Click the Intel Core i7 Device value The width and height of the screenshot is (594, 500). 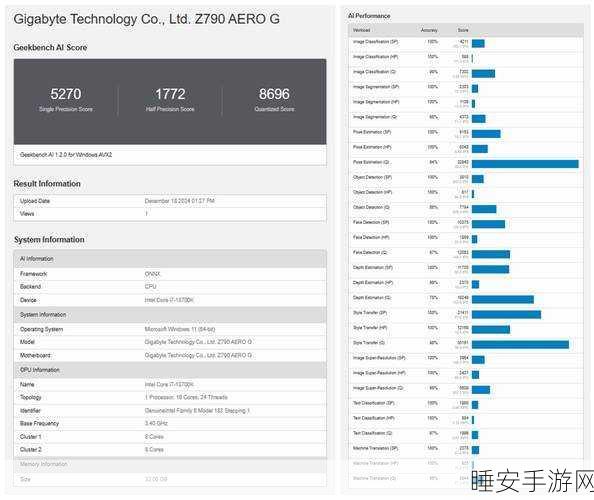click(x=169, y=300)
